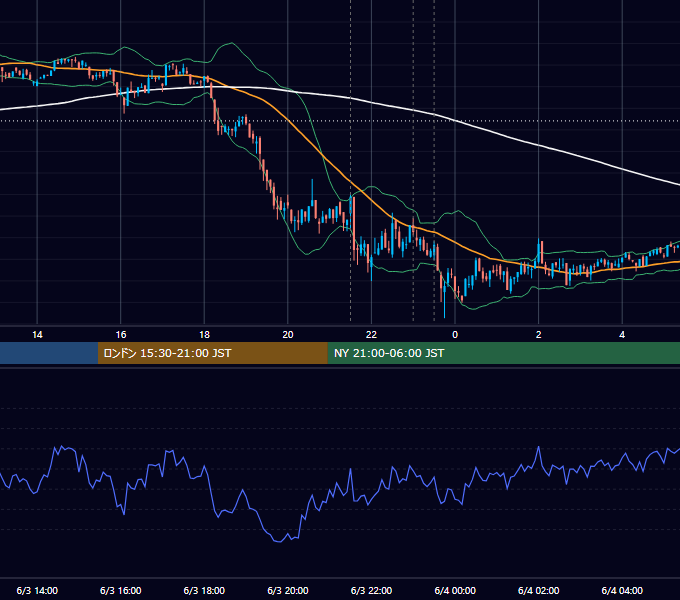680x600 pixels.
Task: Click the blue session bar before London
Action: 49,353
